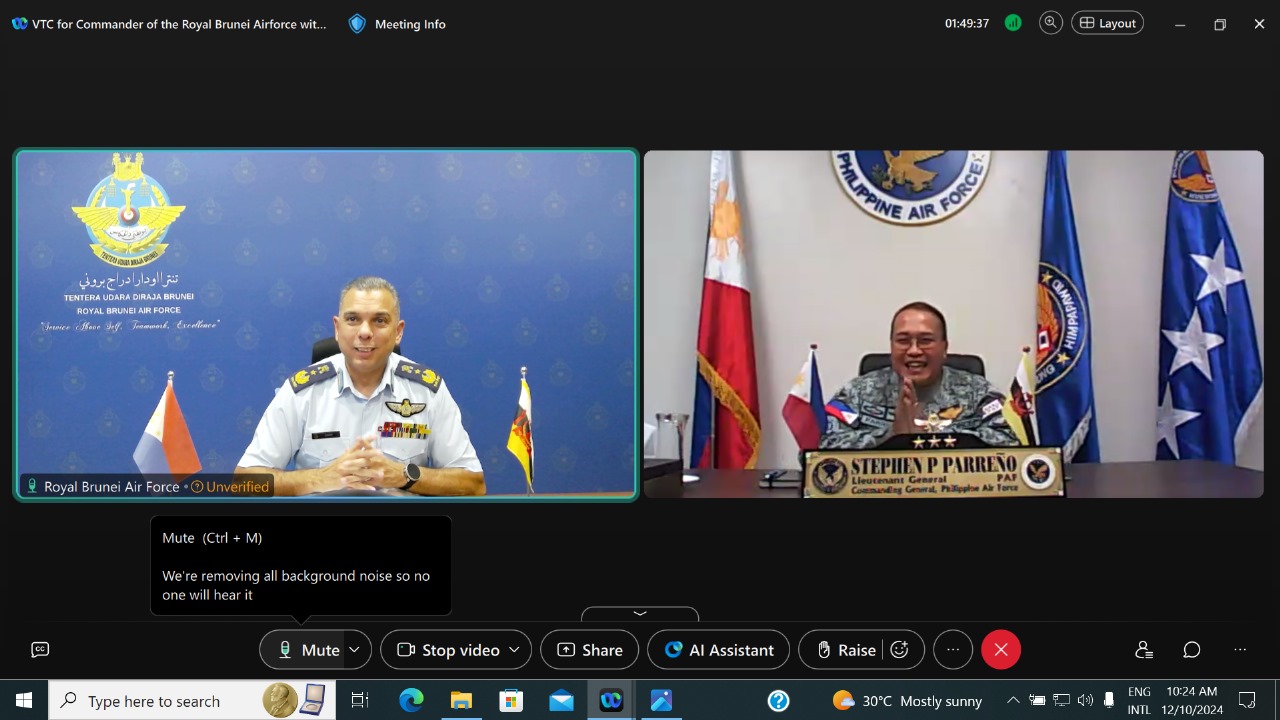
Task: Open the Participants panel
Action: [x=1144, y=650]
